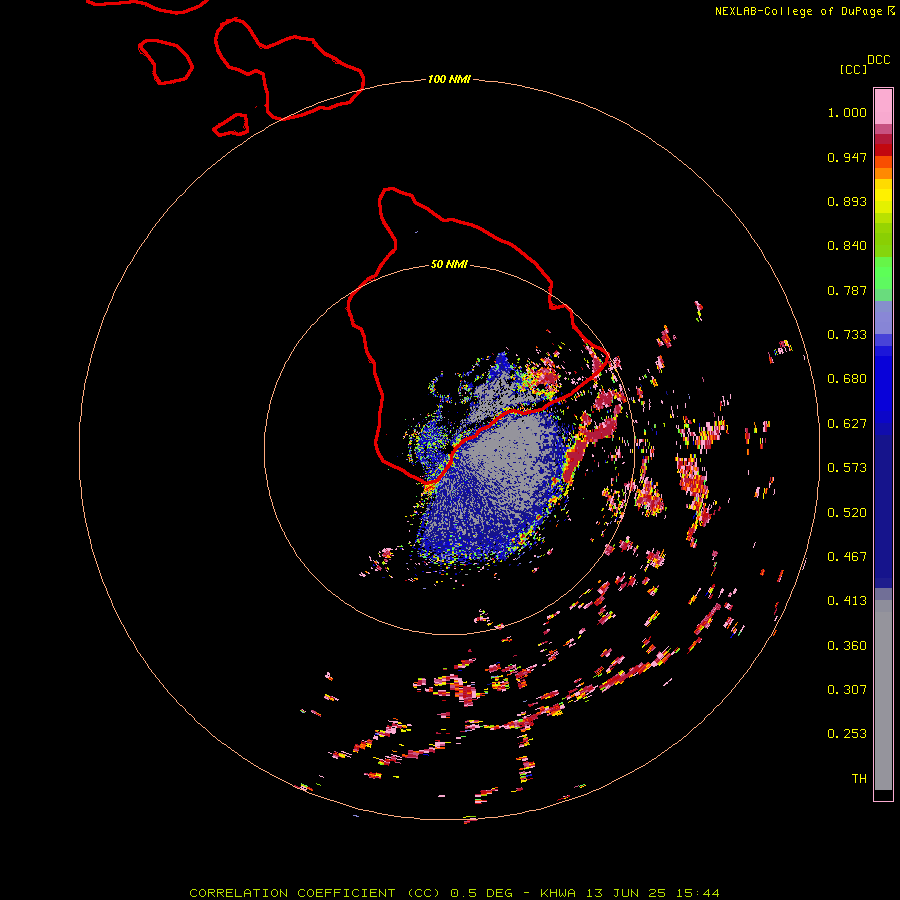900x900 pixels.
Task: Click the Correlation Coefficient KHWA caption text
Action: 454,893
